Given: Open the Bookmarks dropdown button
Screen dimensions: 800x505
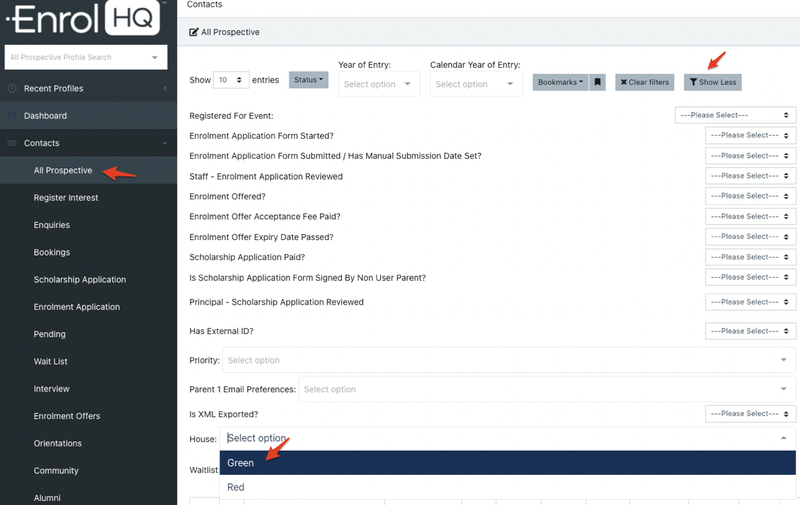Looking at the screenshot, I should (x=559, y=82).
